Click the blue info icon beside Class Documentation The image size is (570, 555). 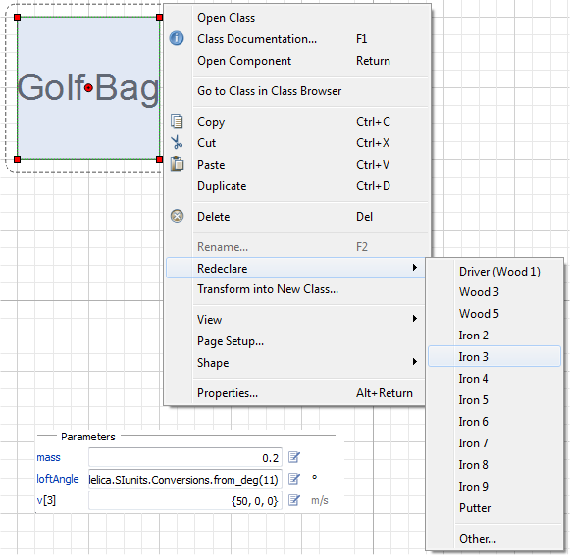[177, 38]
